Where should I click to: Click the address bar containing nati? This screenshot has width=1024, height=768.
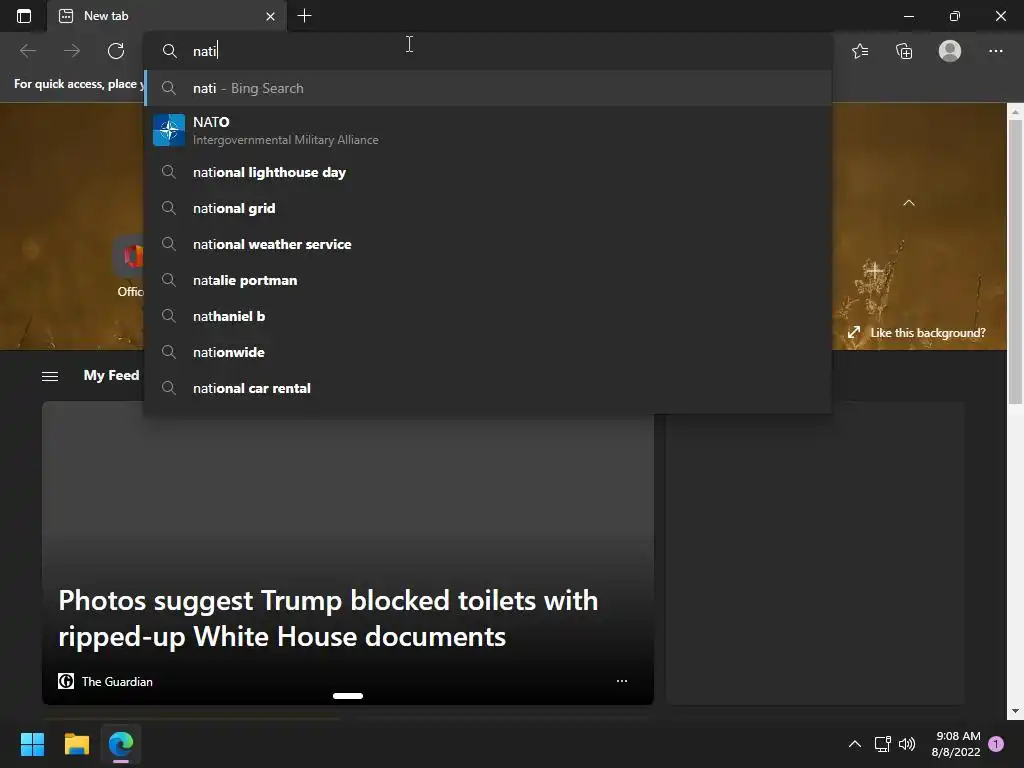[487, 51]
